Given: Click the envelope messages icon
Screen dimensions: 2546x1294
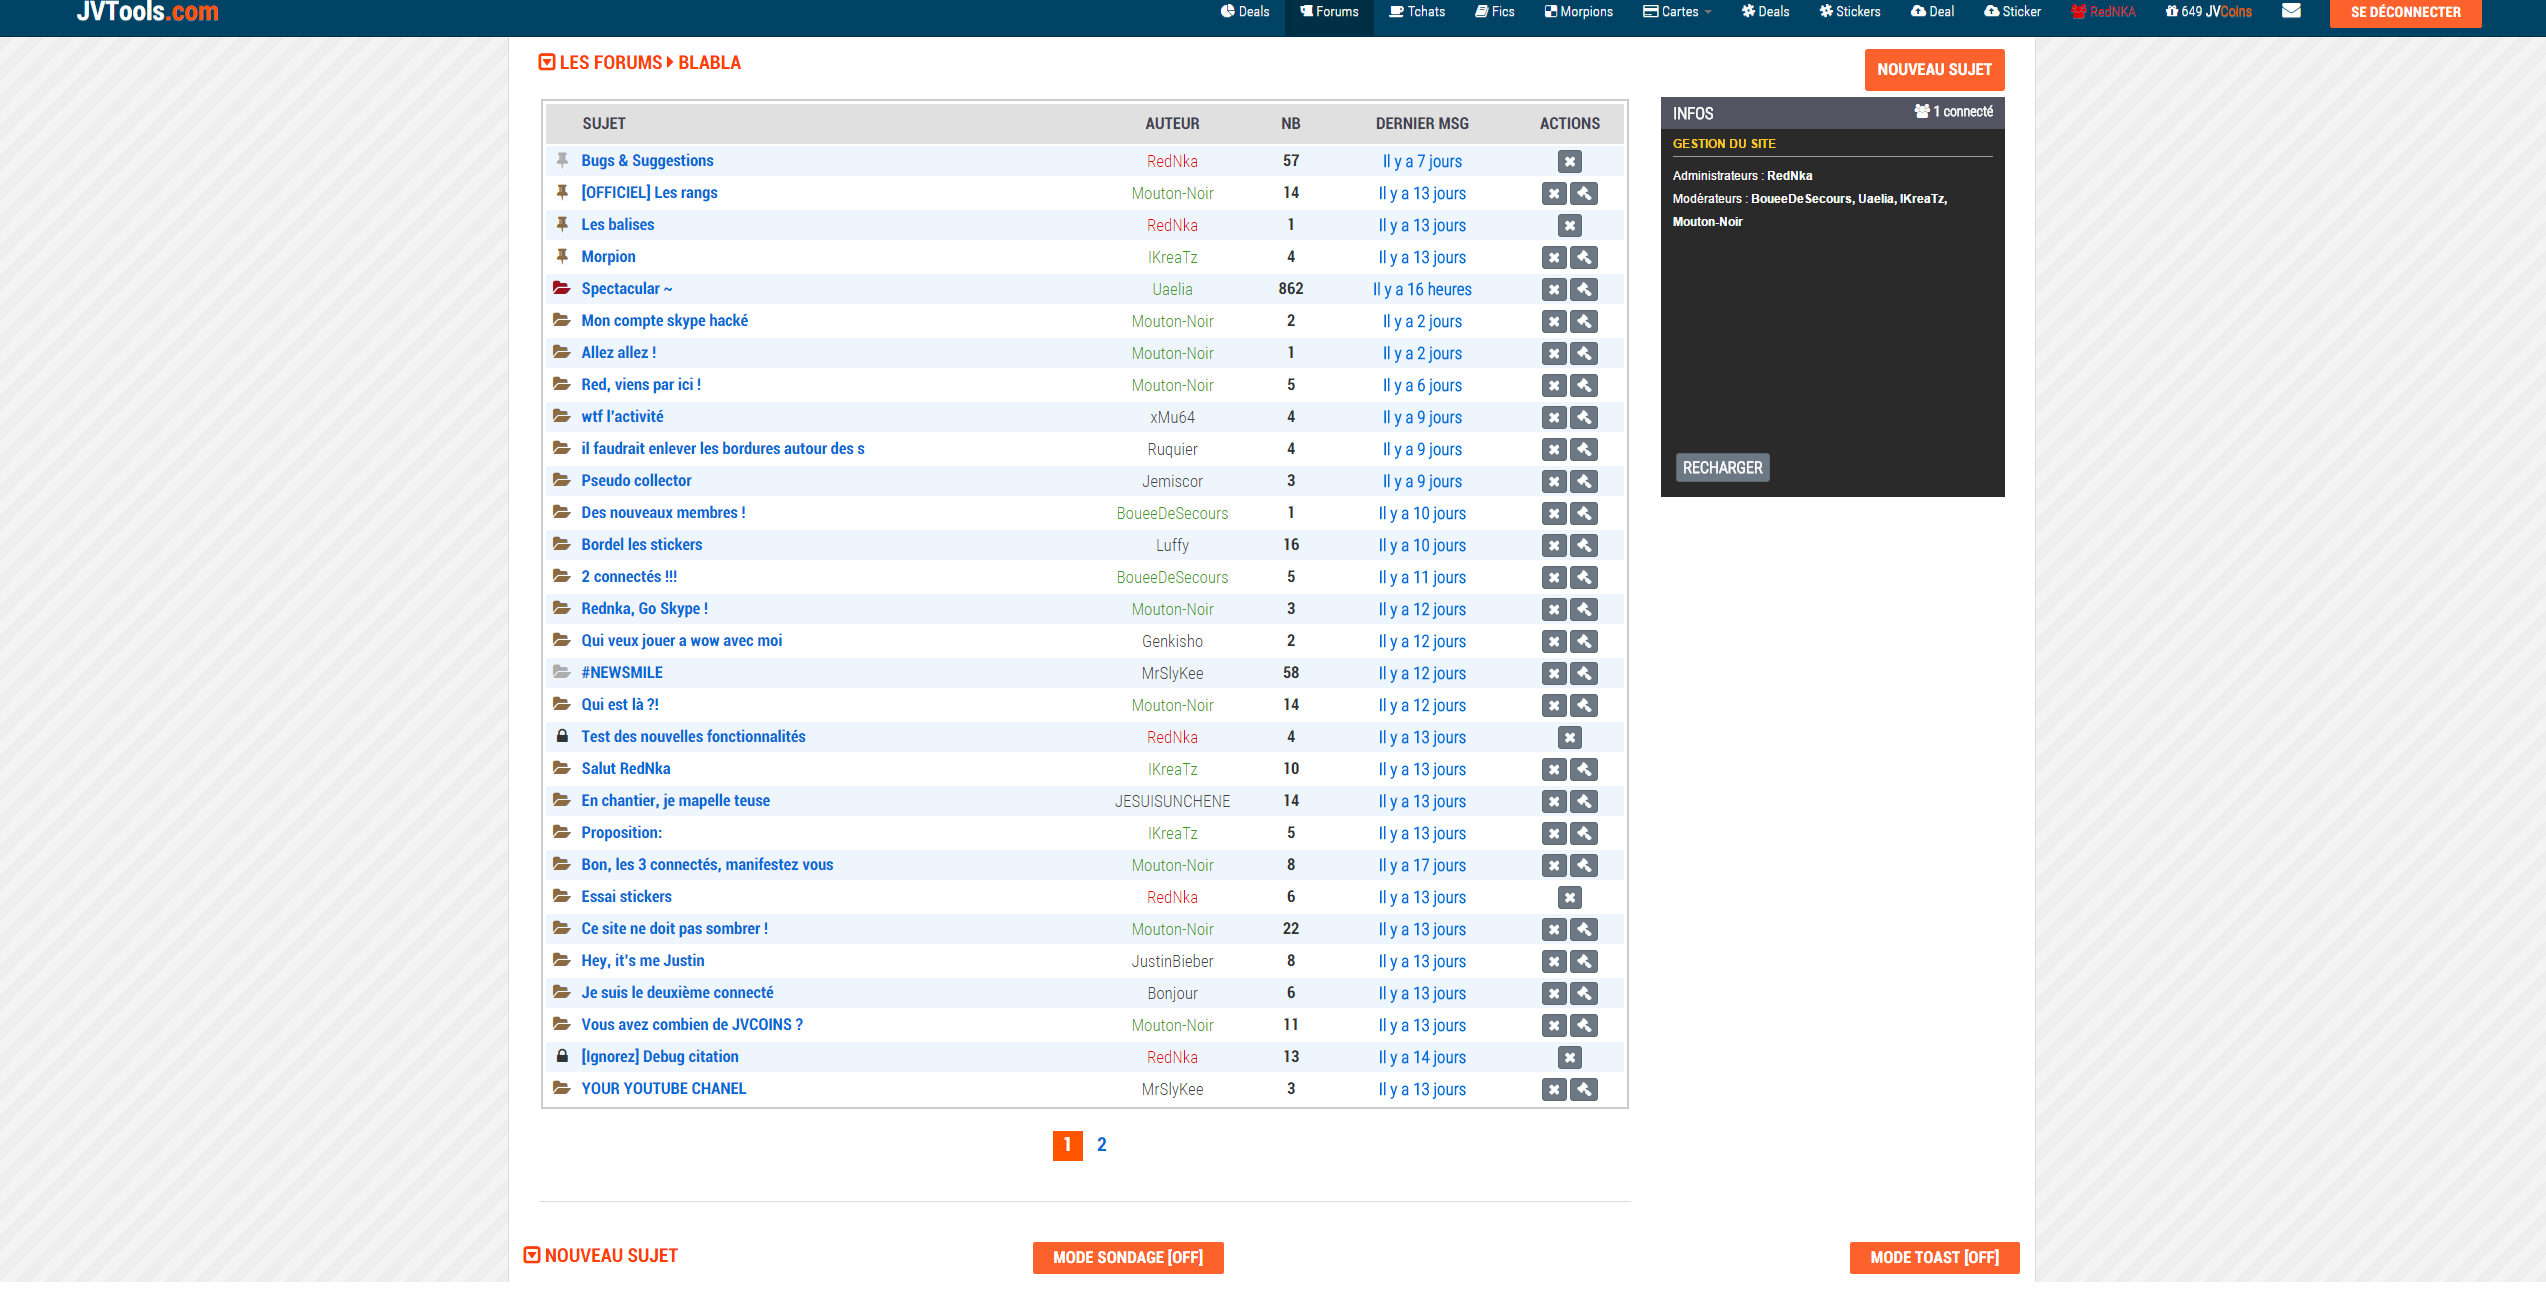Looking at the screenshot, I should [x=2291, y=11].
